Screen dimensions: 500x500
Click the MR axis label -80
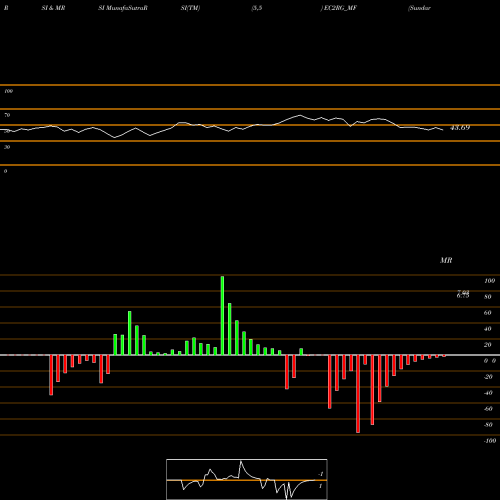(x=488, y=425)
